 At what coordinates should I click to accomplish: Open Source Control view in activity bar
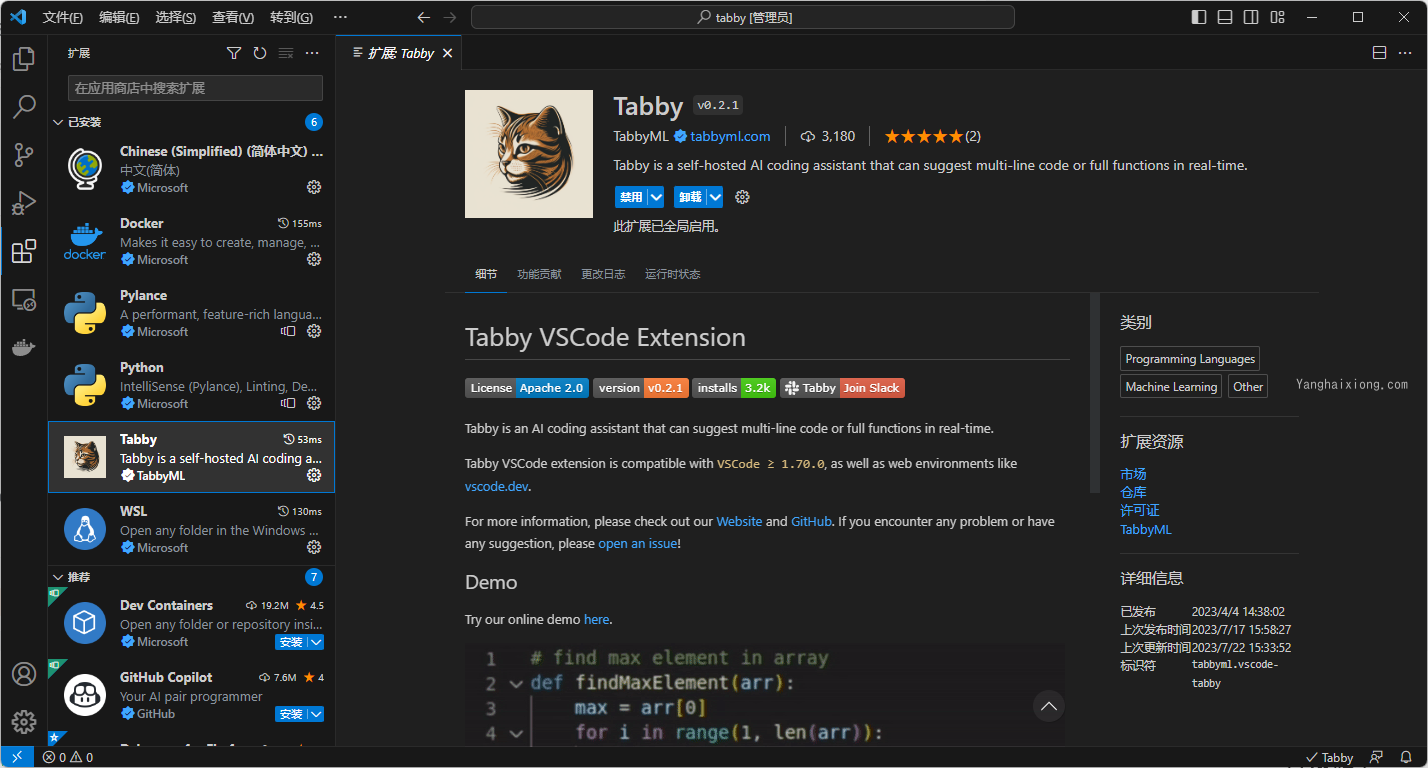pos(24,154)
